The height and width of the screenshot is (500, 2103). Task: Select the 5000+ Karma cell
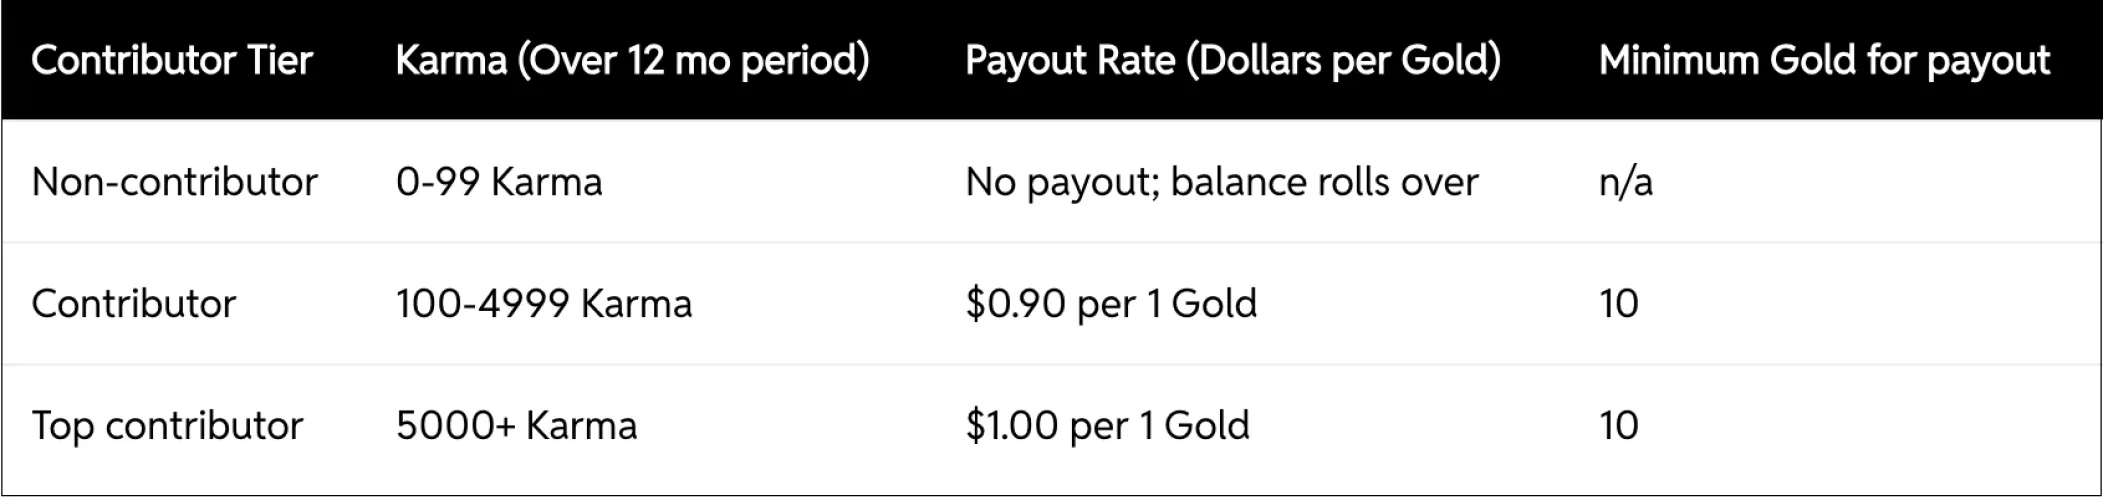pyautogui.click(x=516, y=426)
